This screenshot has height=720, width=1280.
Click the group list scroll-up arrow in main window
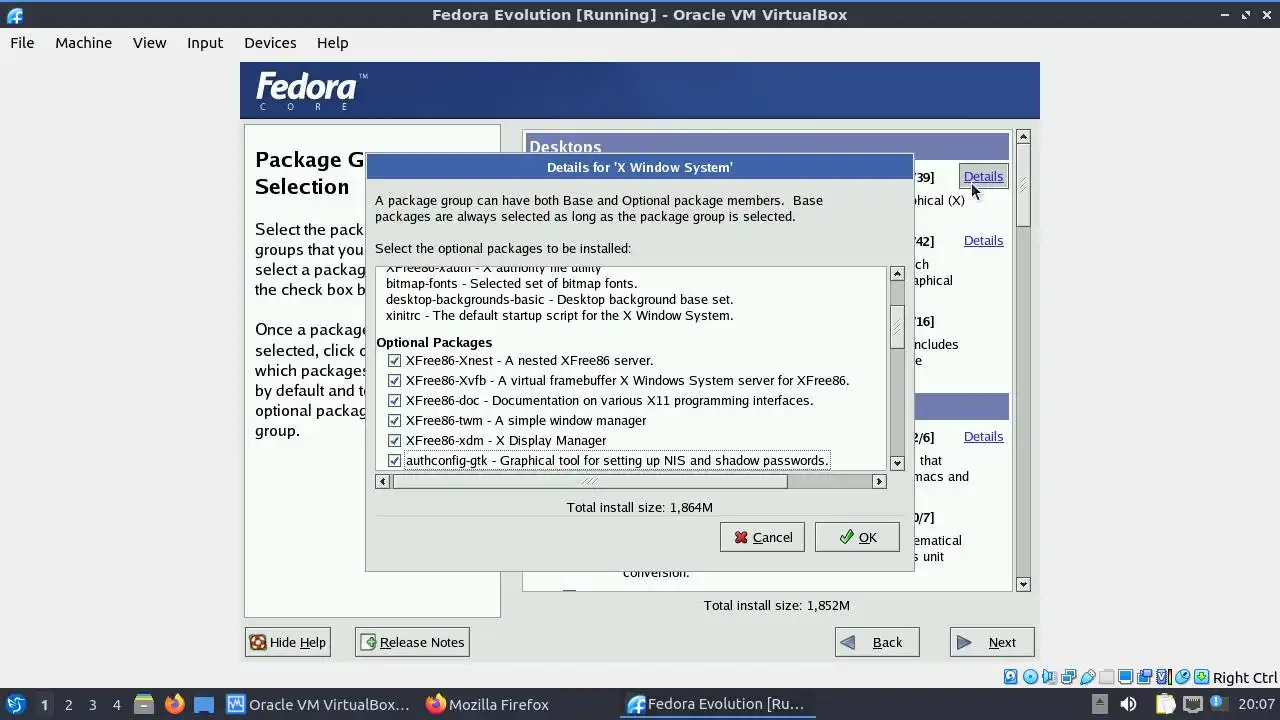point(1023,136)
